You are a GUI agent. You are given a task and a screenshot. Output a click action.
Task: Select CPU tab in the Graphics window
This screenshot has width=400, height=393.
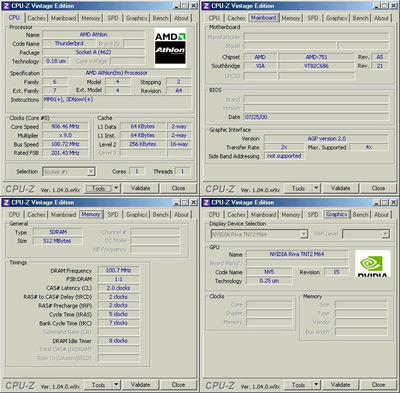(214, 215)
